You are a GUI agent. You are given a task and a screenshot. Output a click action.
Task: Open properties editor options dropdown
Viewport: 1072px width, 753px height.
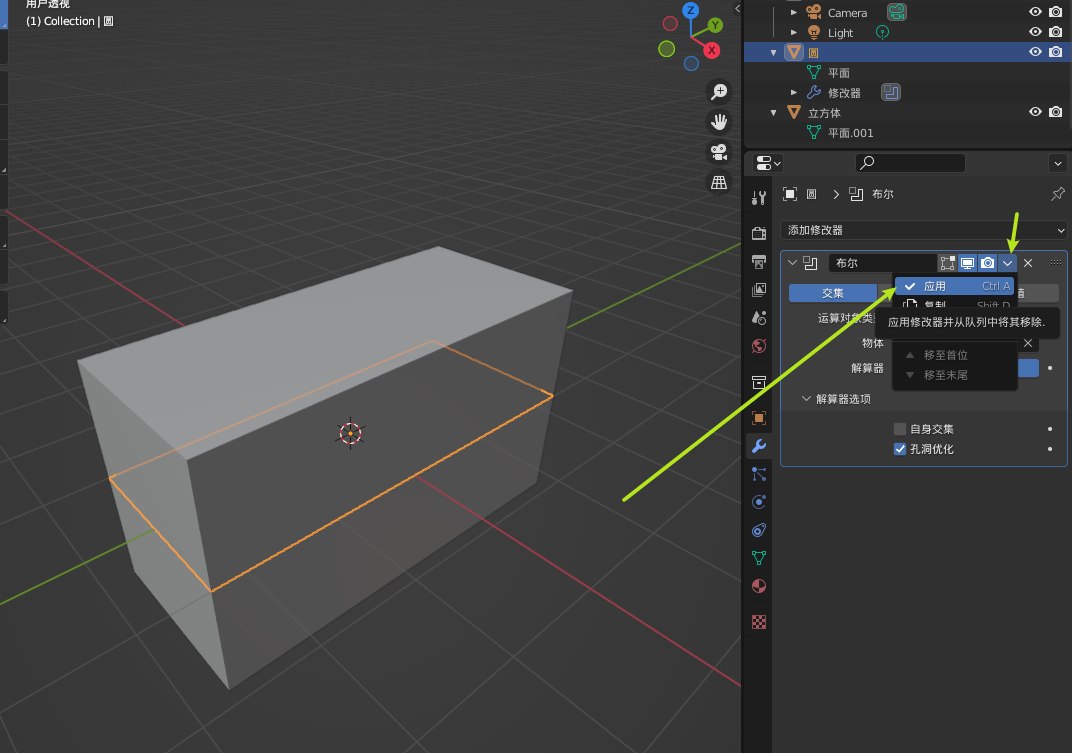coord(1058,163)
